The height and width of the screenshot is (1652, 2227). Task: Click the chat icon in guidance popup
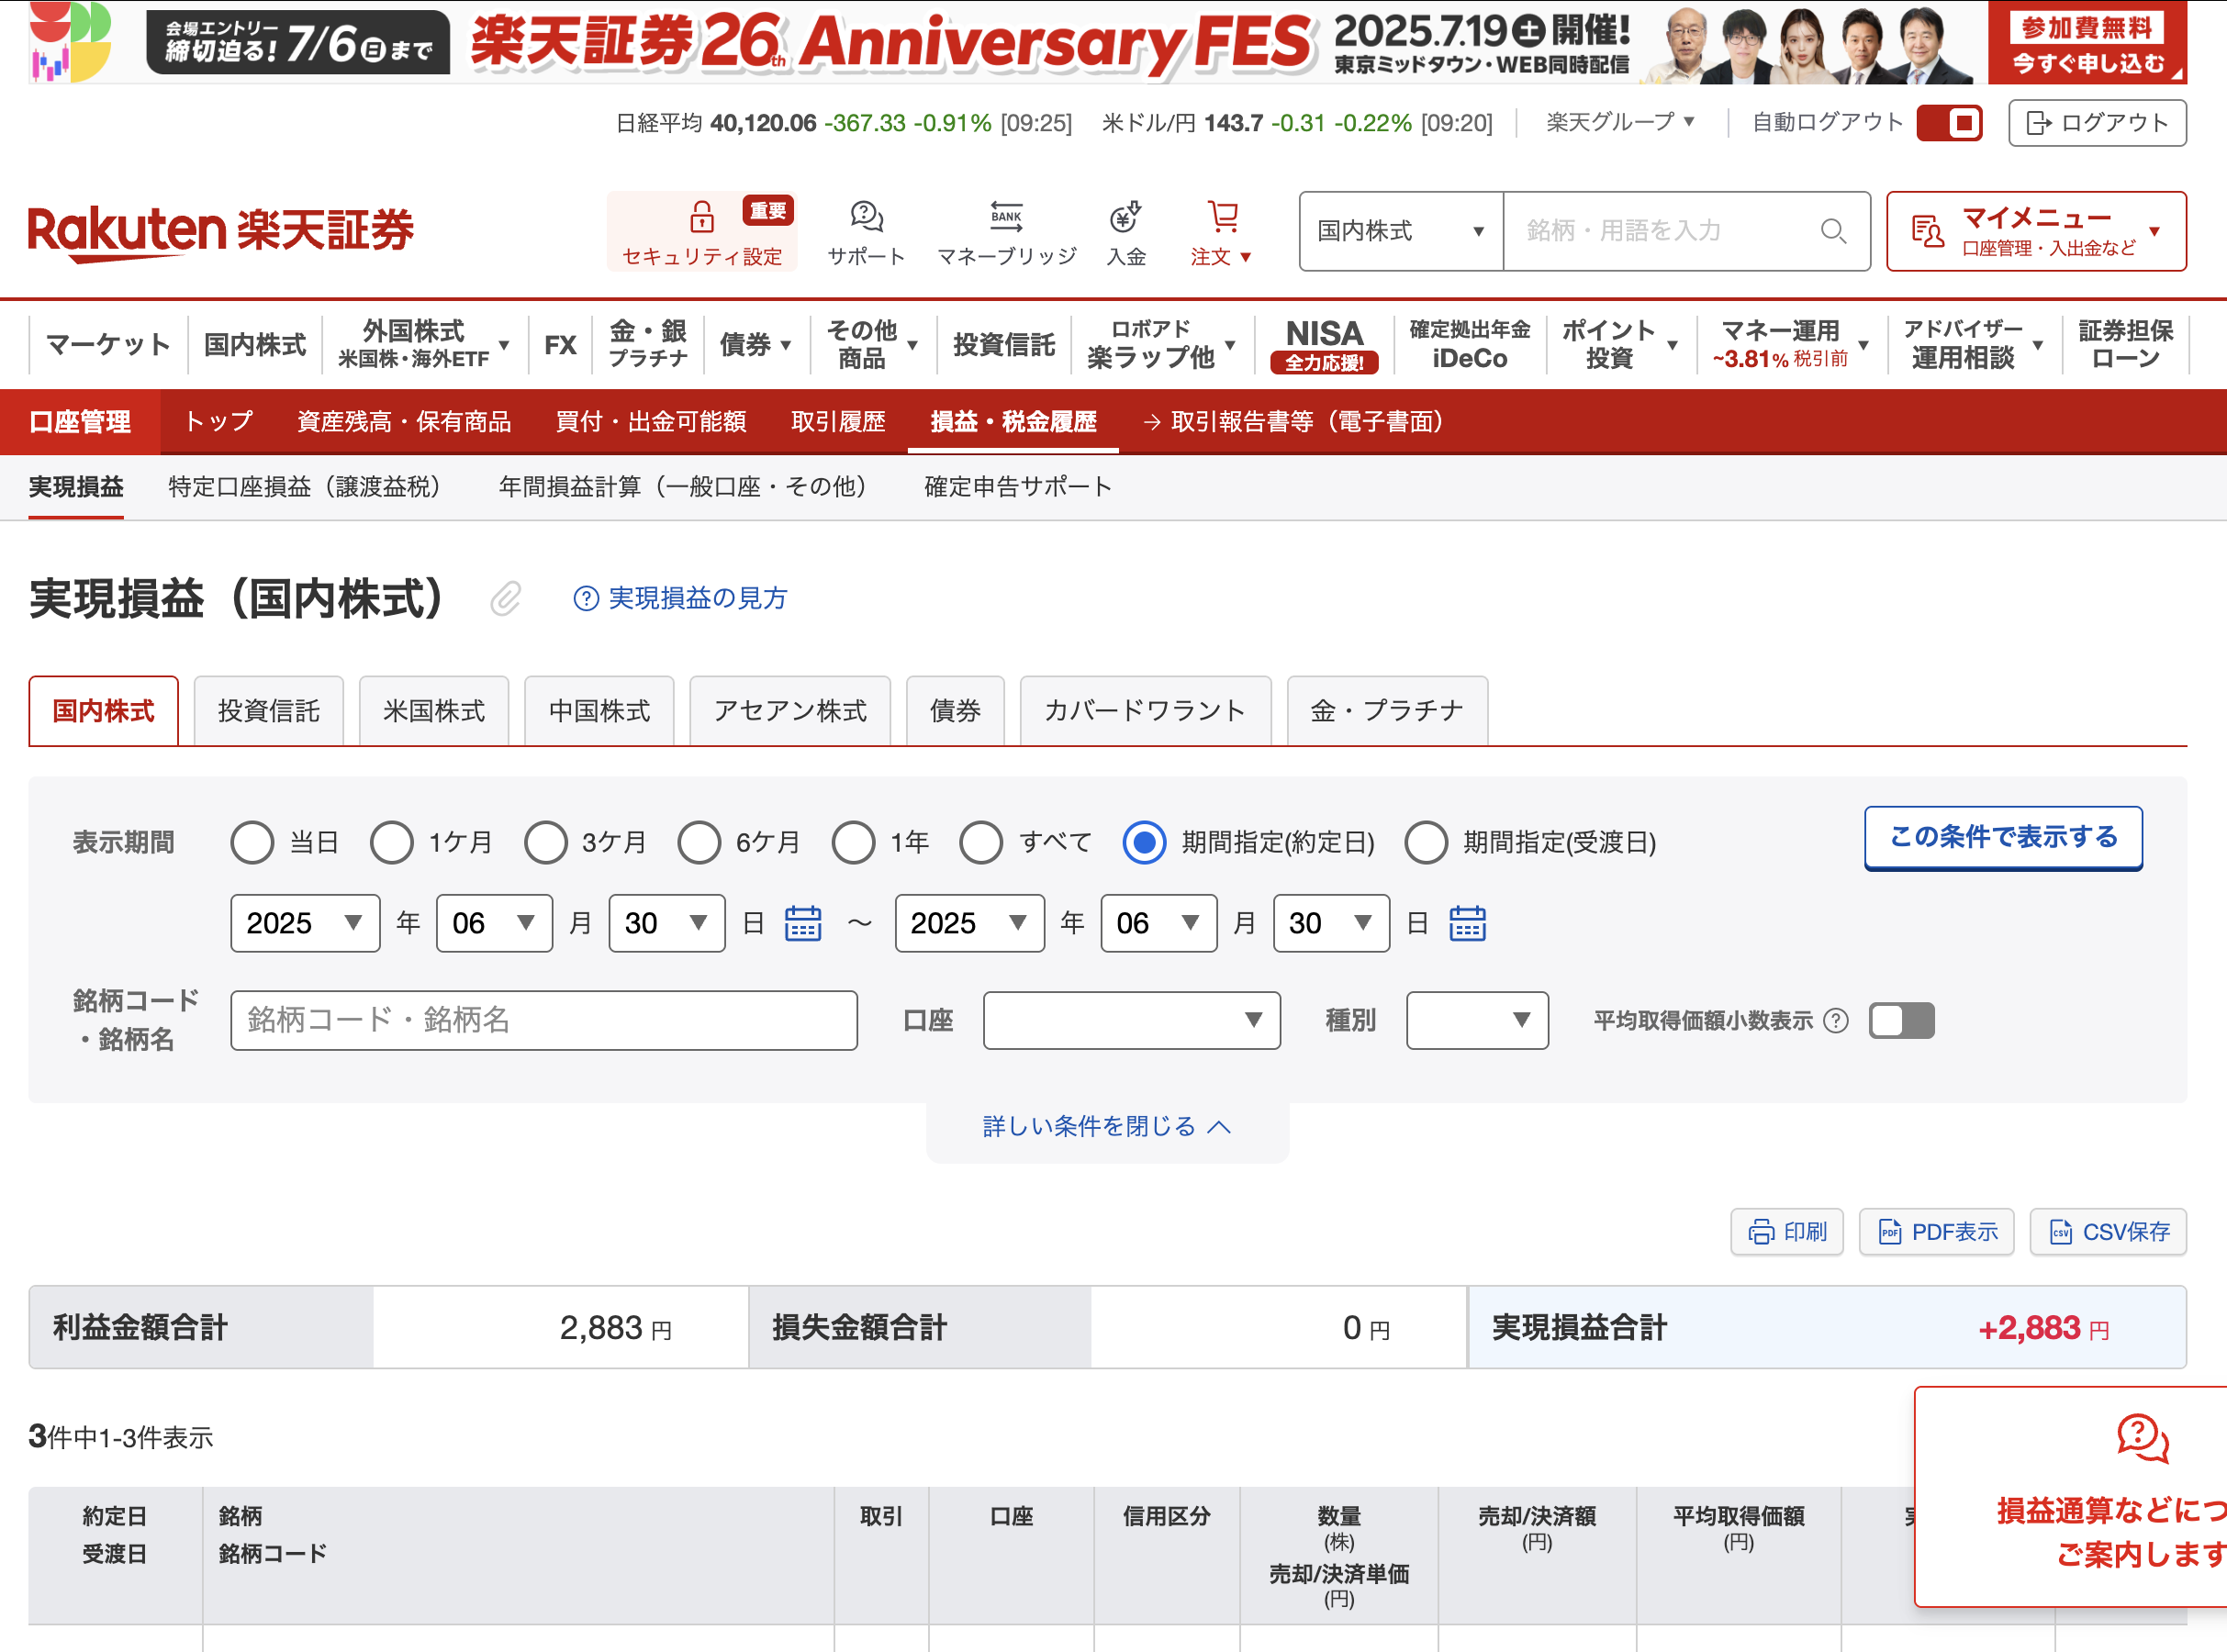(x=2142, y=1439)
